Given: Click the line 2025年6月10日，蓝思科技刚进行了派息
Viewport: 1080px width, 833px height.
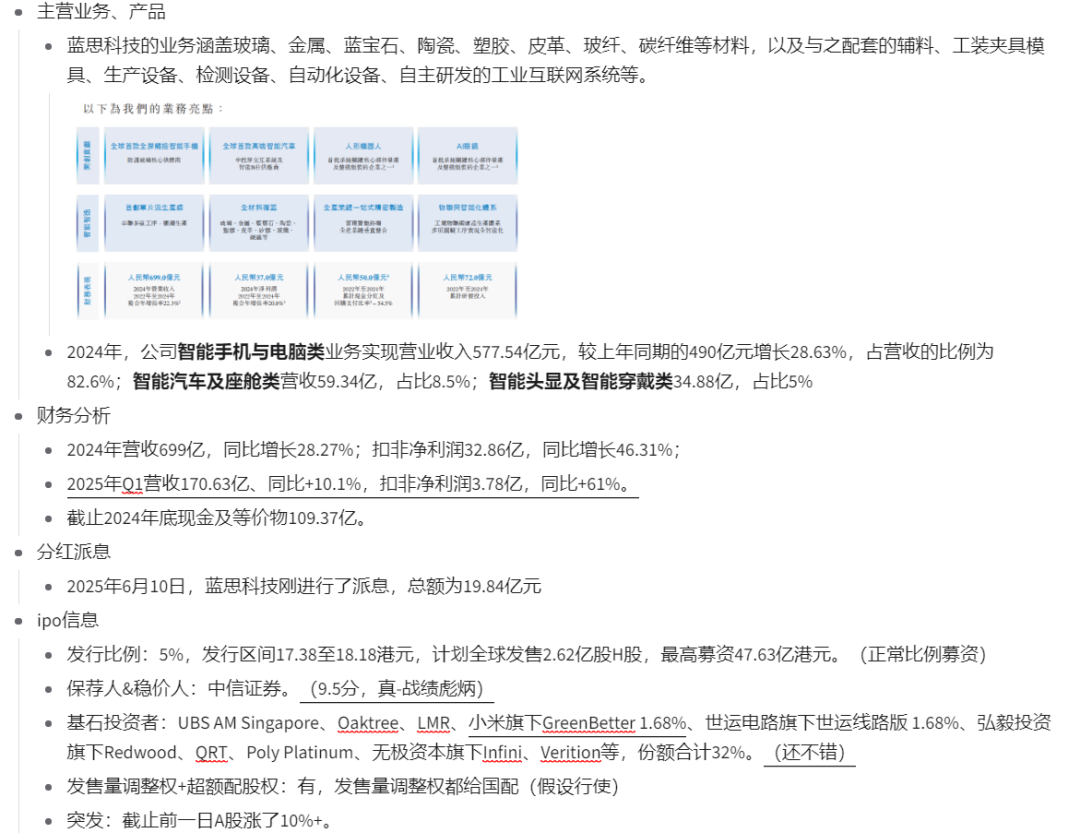Looking at the screenshot, I should click(304, 586).
